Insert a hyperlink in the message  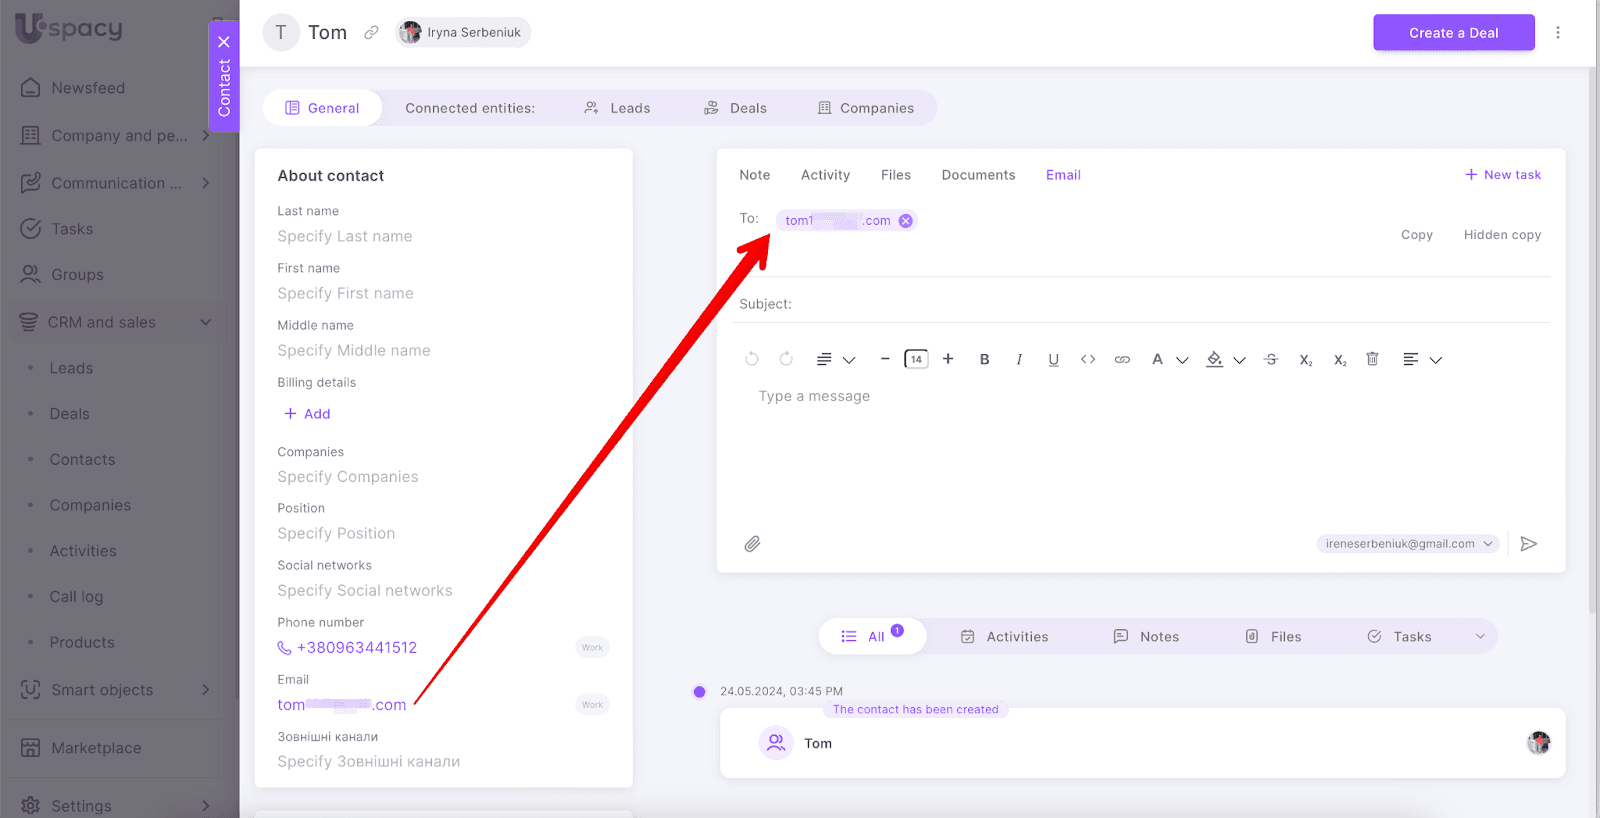(x=1122, y=360)
